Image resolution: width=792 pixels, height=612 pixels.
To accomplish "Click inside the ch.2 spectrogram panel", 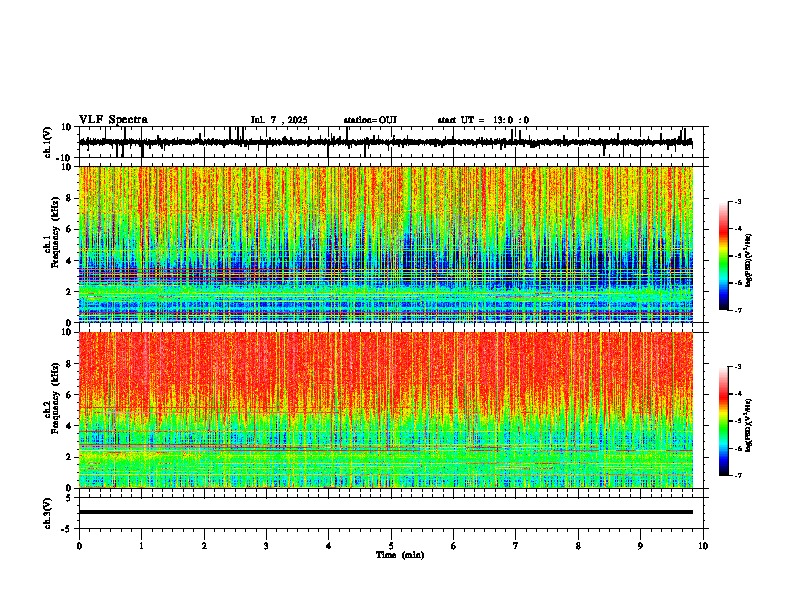I will [385, 410].
